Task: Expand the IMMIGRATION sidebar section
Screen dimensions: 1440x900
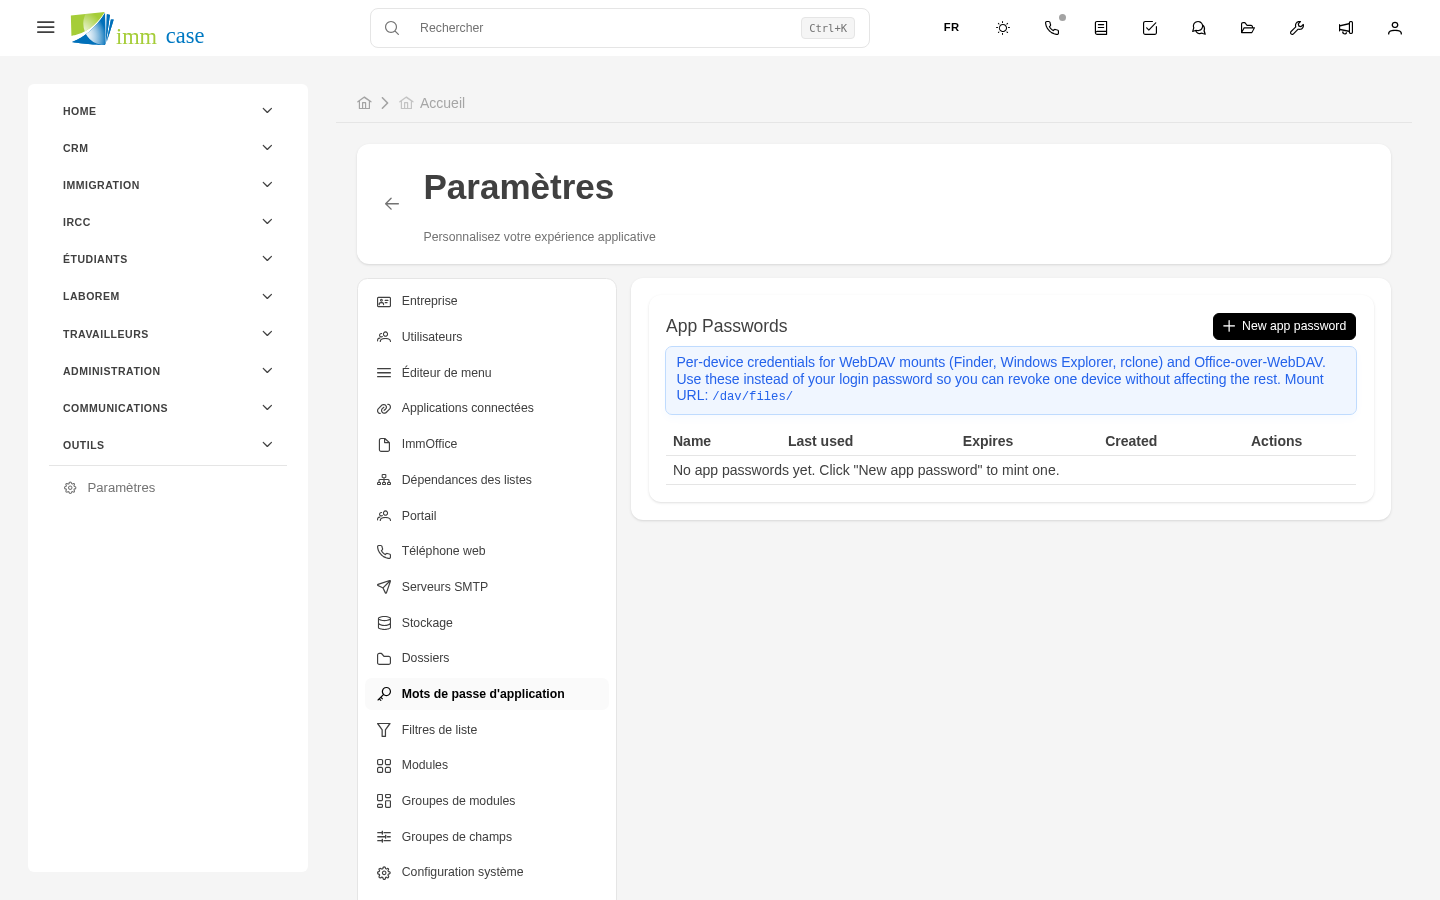Action: pos(168,185)
